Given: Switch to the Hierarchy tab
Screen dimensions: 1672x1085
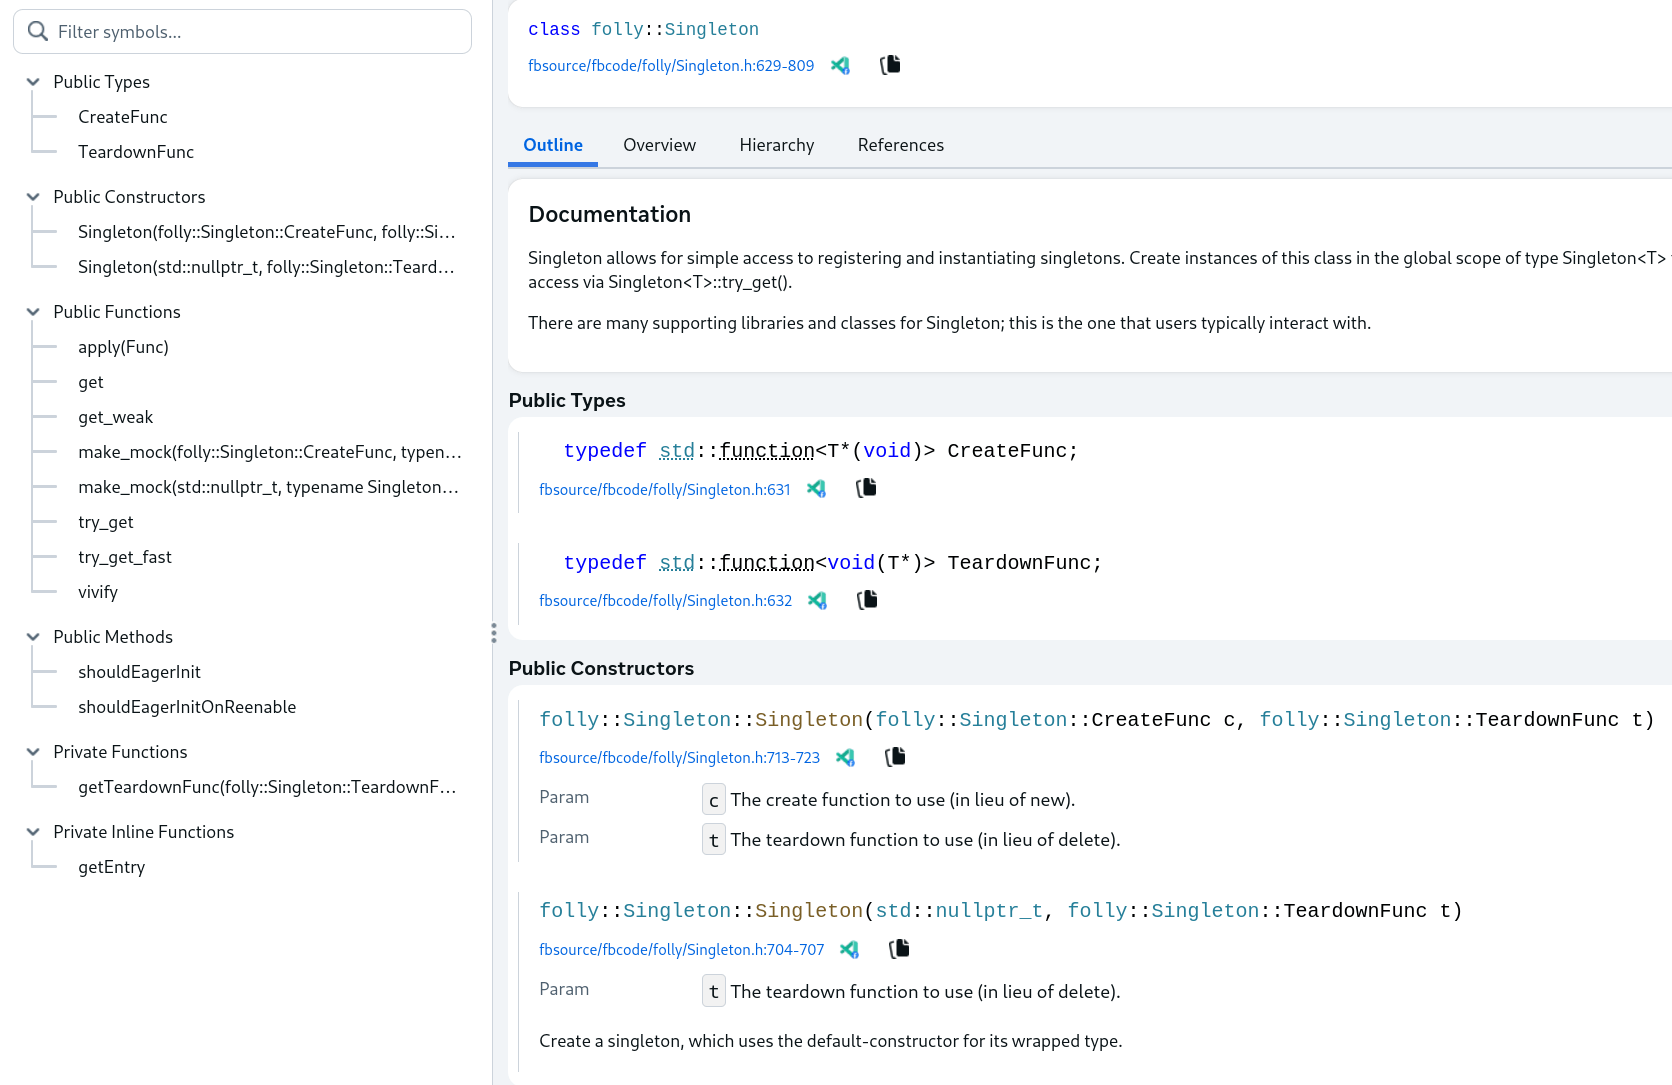Looking at the screenshot, I should pos(777,144).
